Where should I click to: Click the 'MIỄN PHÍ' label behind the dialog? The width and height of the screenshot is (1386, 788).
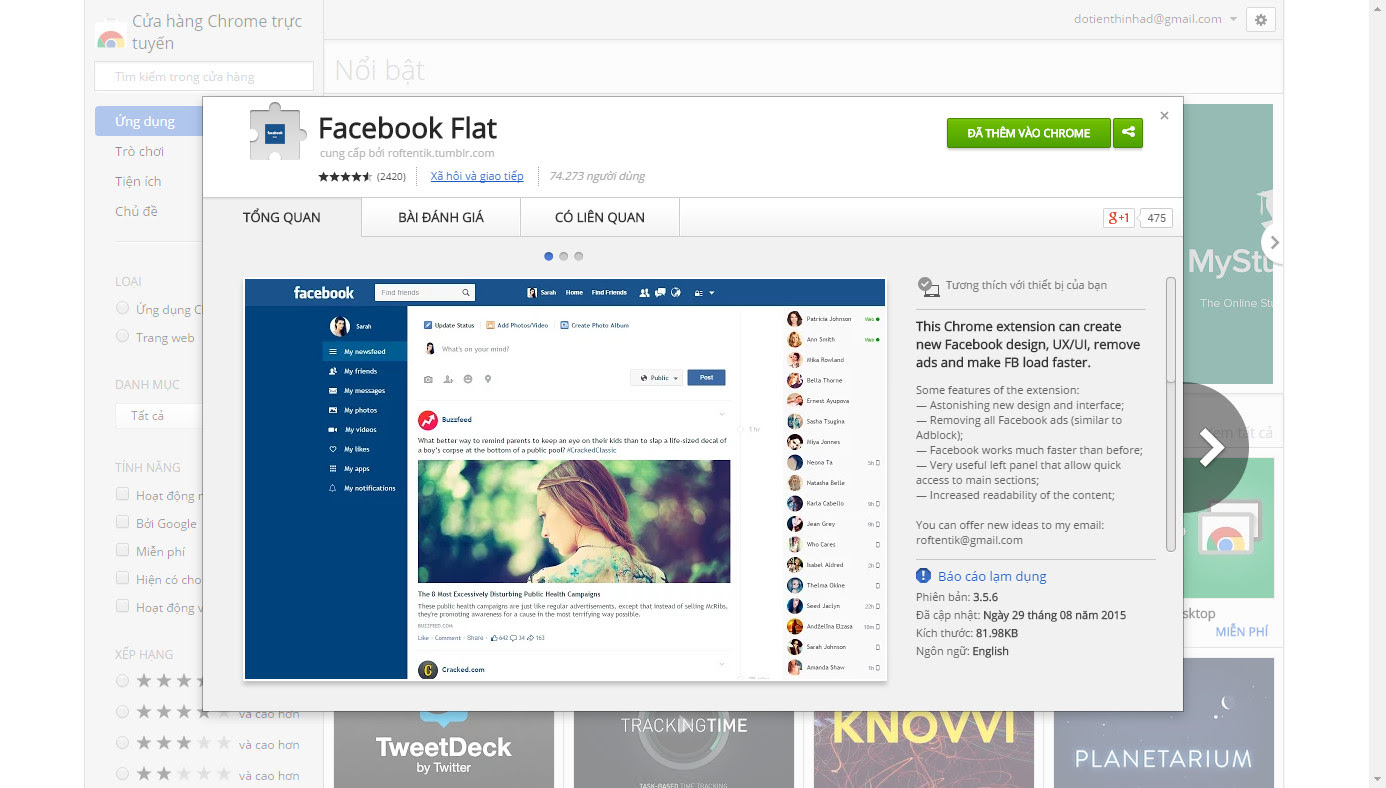pyautogui.click(x=1241, y=632)
